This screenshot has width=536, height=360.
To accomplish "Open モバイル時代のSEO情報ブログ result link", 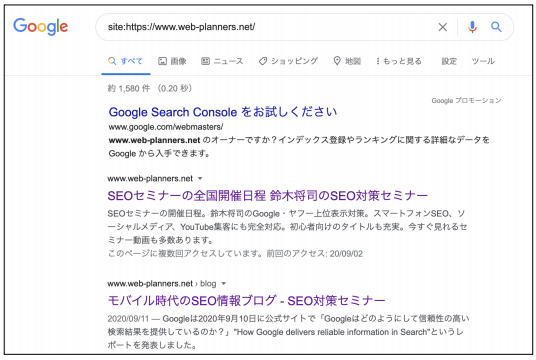I will pos(246,301).
